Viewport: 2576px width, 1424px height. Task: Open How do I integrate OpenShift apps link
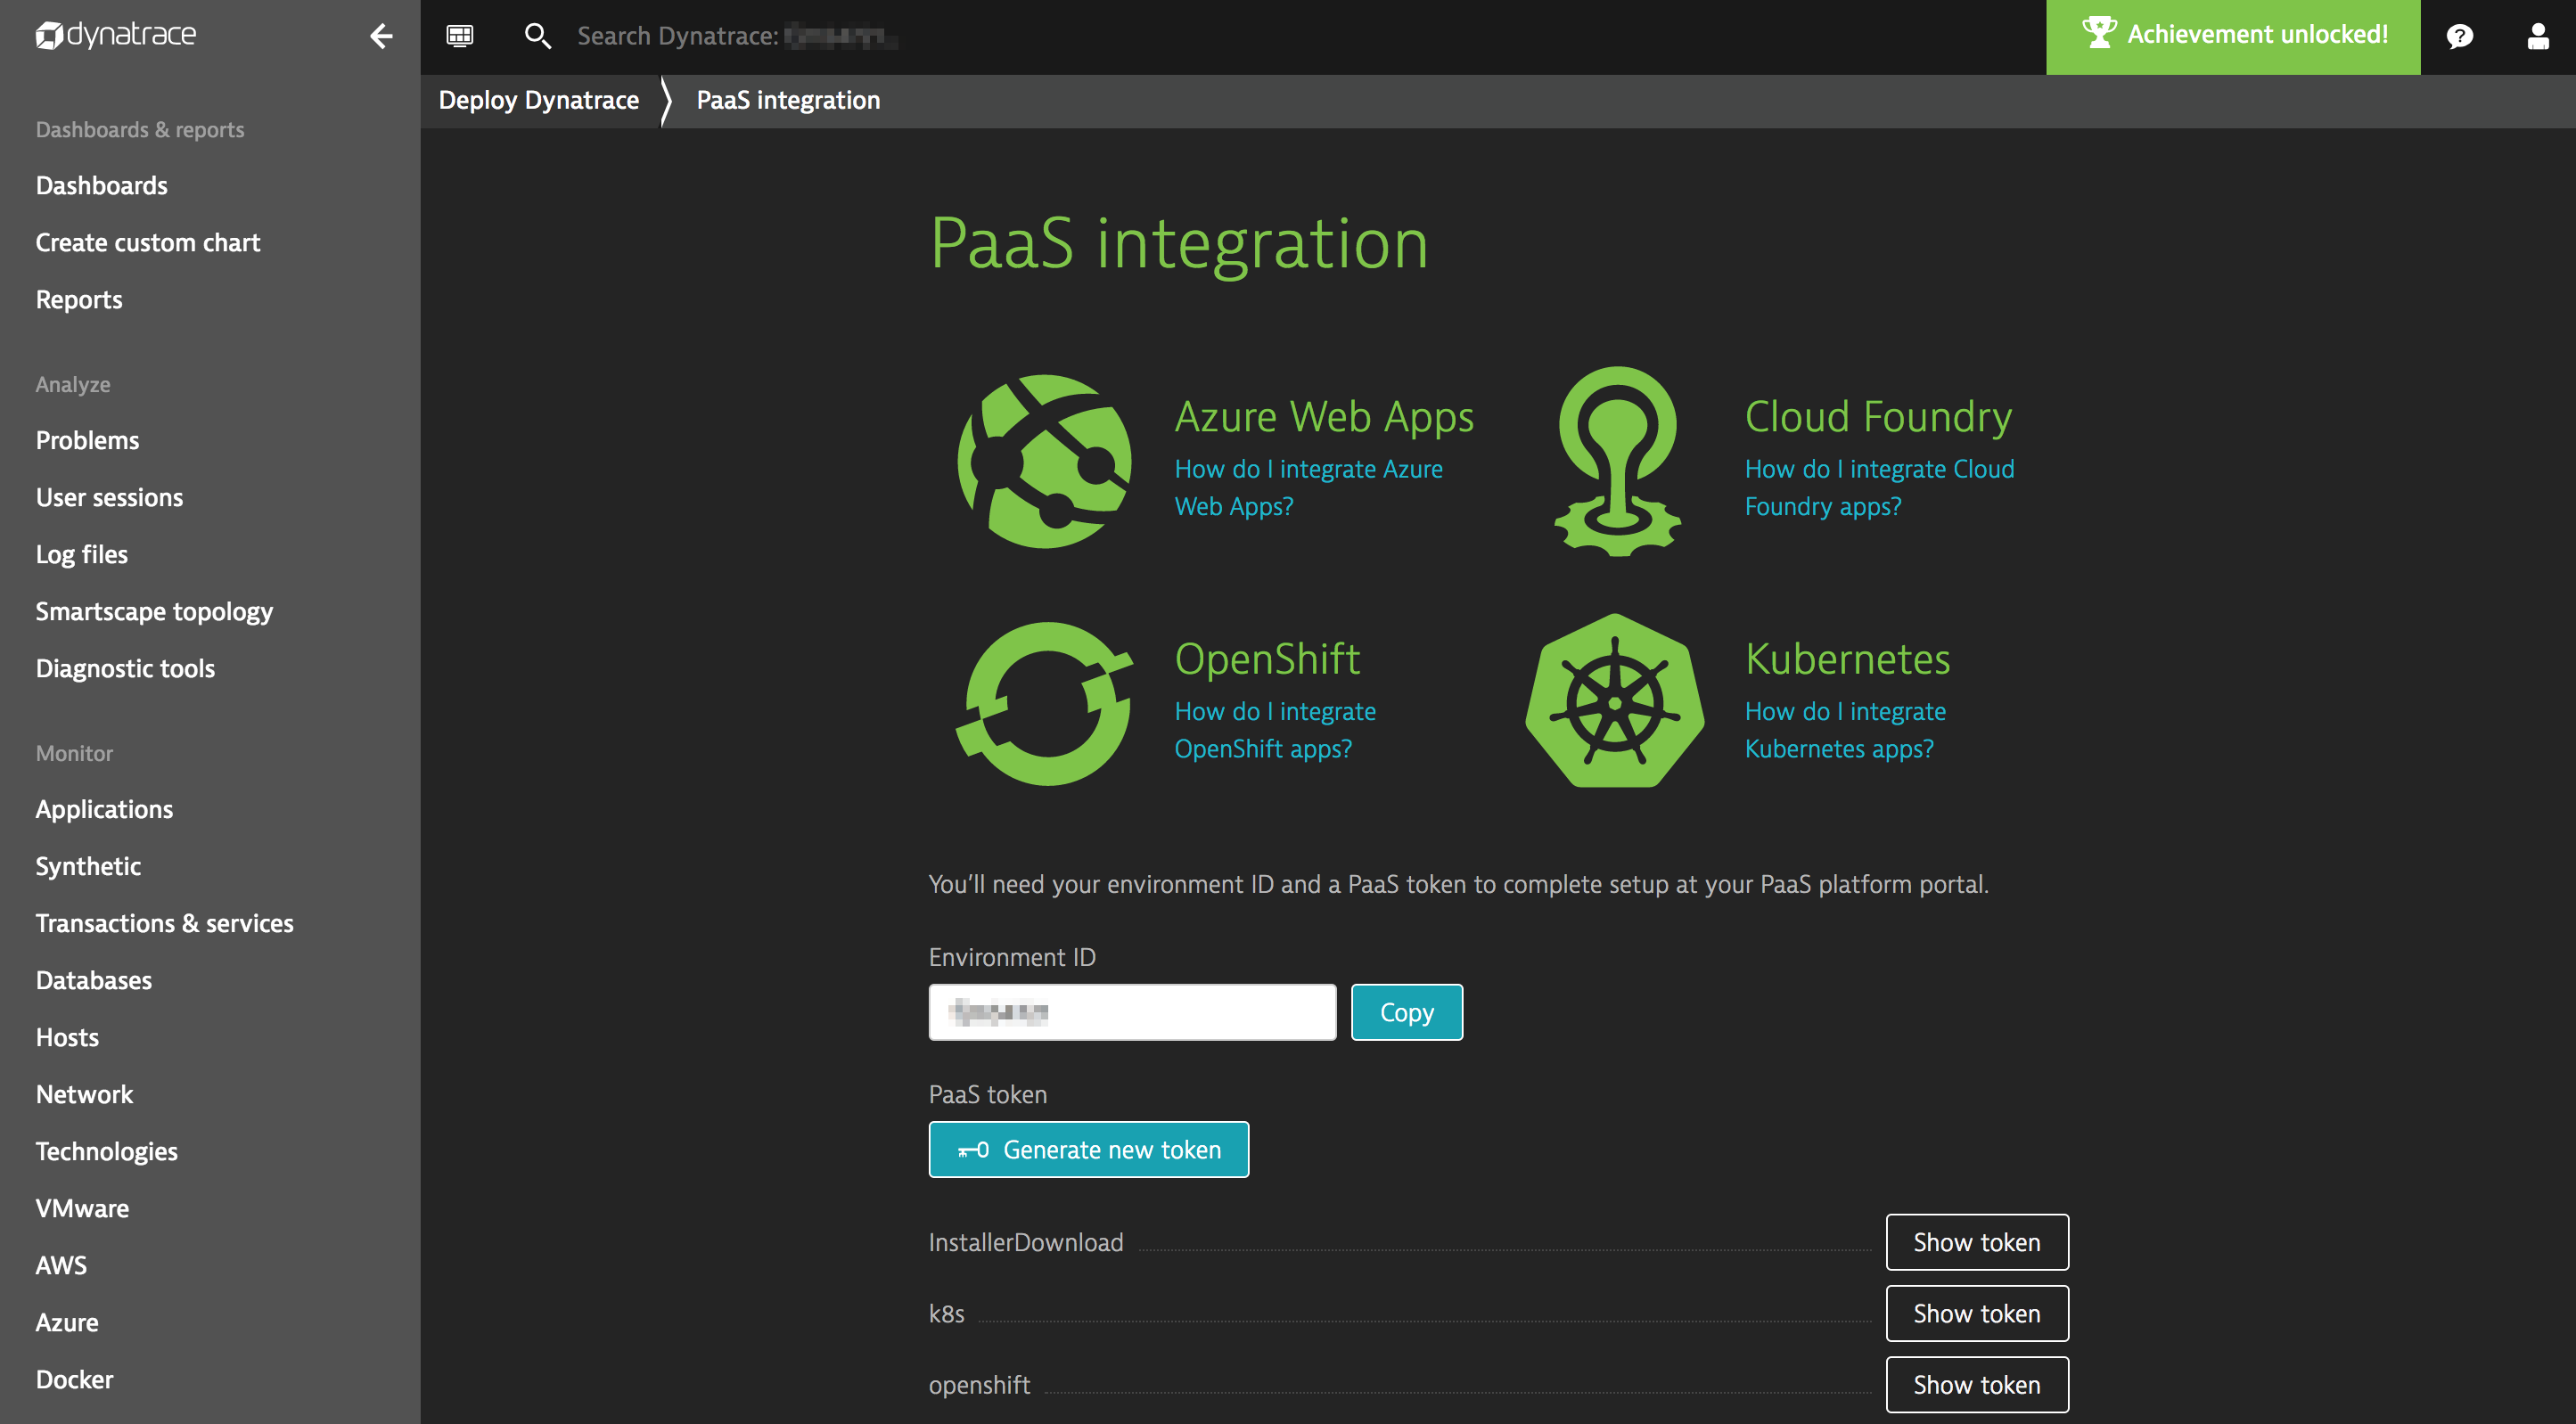[x=1275, y=729]
